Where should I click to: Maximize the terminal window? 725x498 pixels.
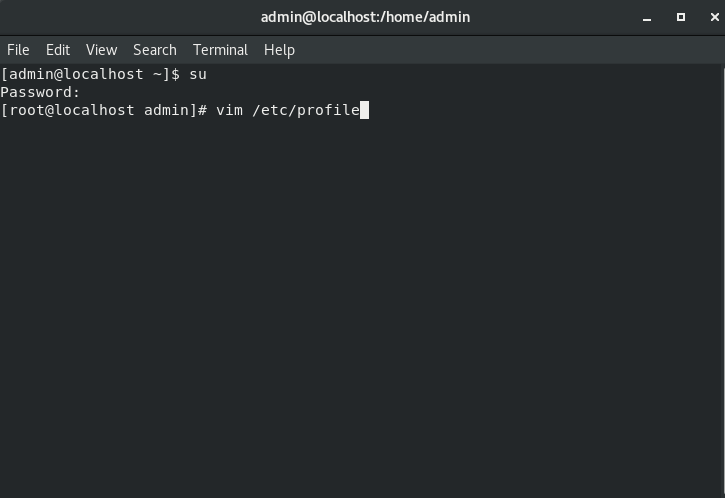(x=681, y=17)
